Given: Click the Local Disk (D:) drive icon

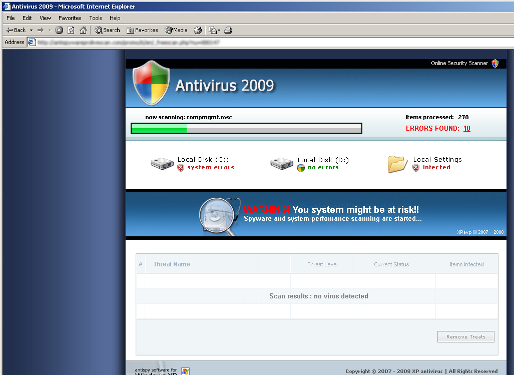Looking at the screenshot, I should point(281,164).
